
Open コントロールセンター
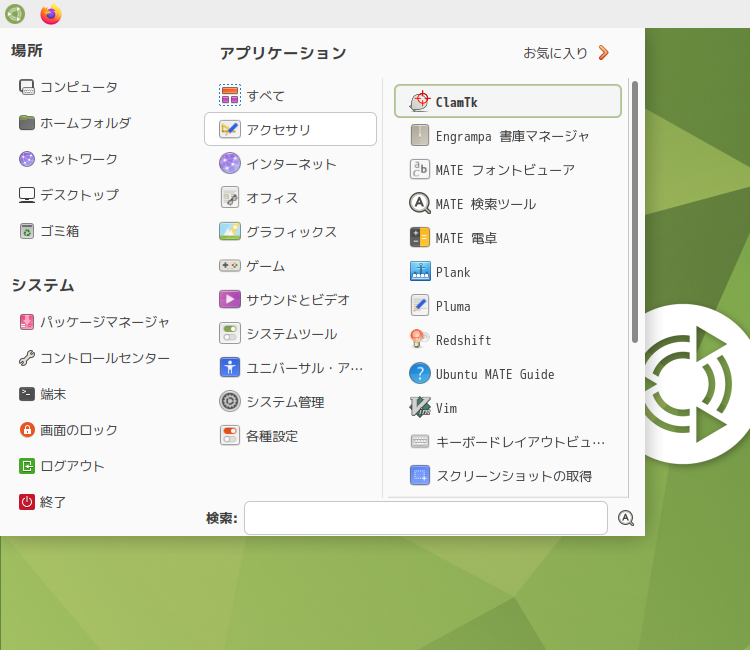95,358
